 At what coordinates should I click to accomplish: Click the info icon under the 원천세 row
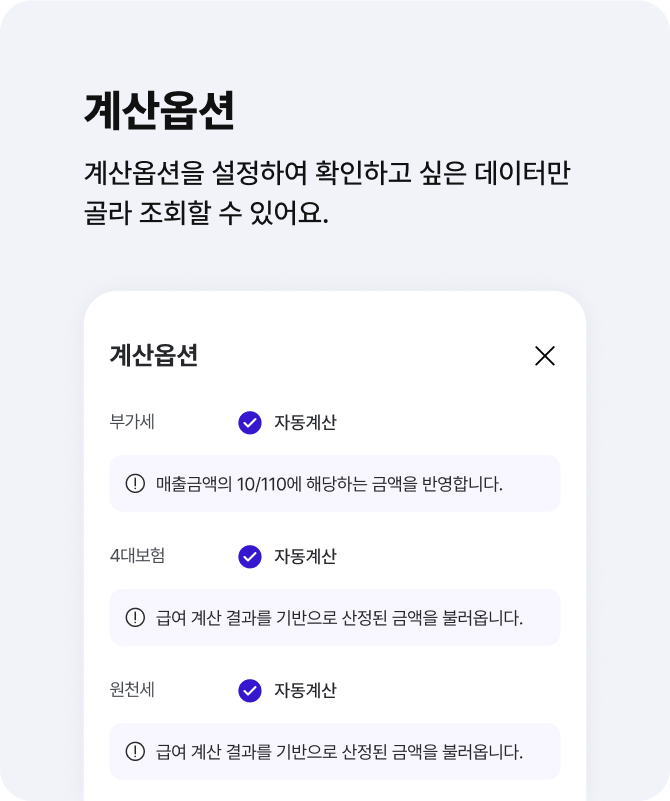point(135,752)
